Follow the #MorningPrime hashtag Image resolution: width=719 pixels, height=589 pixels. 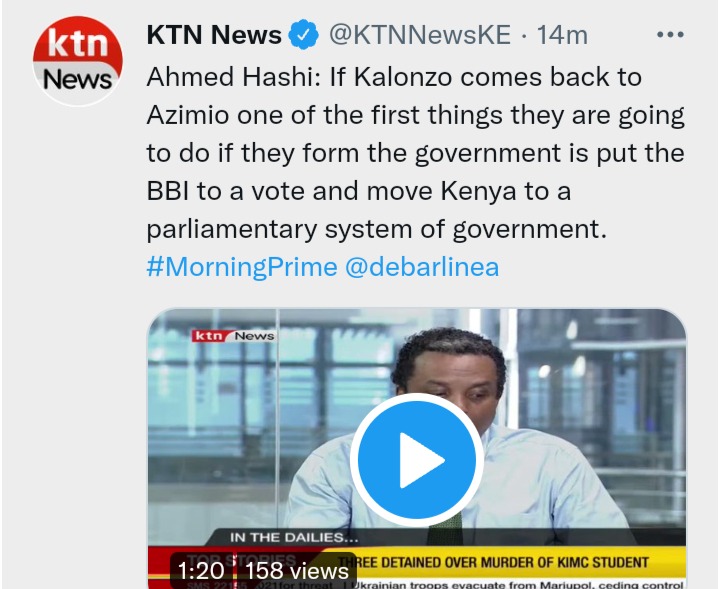(x=242, y=267)
